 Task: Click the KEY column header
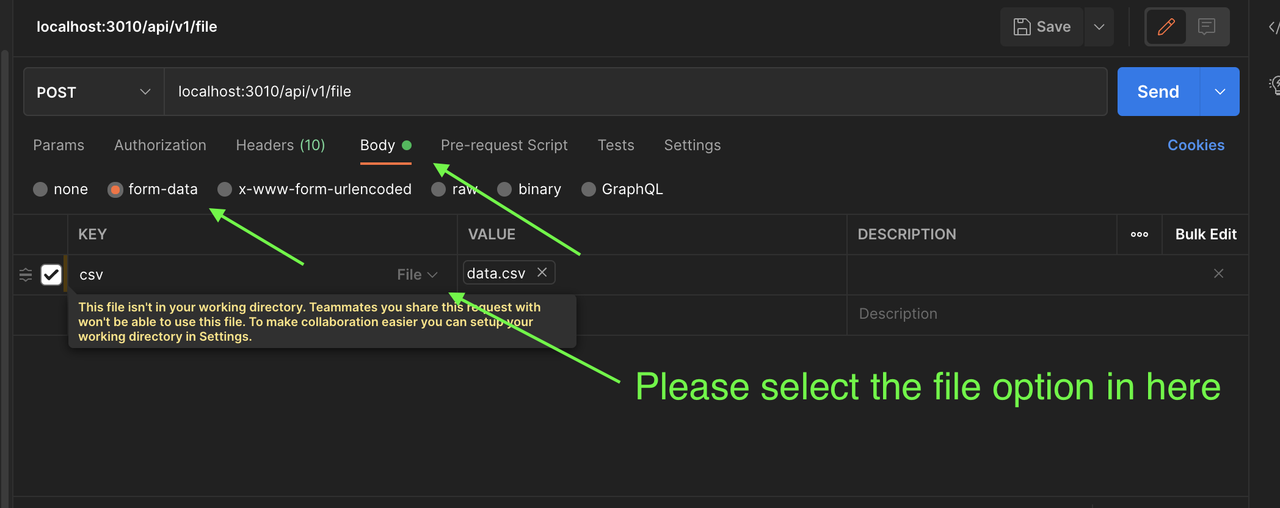click(92, 234)
